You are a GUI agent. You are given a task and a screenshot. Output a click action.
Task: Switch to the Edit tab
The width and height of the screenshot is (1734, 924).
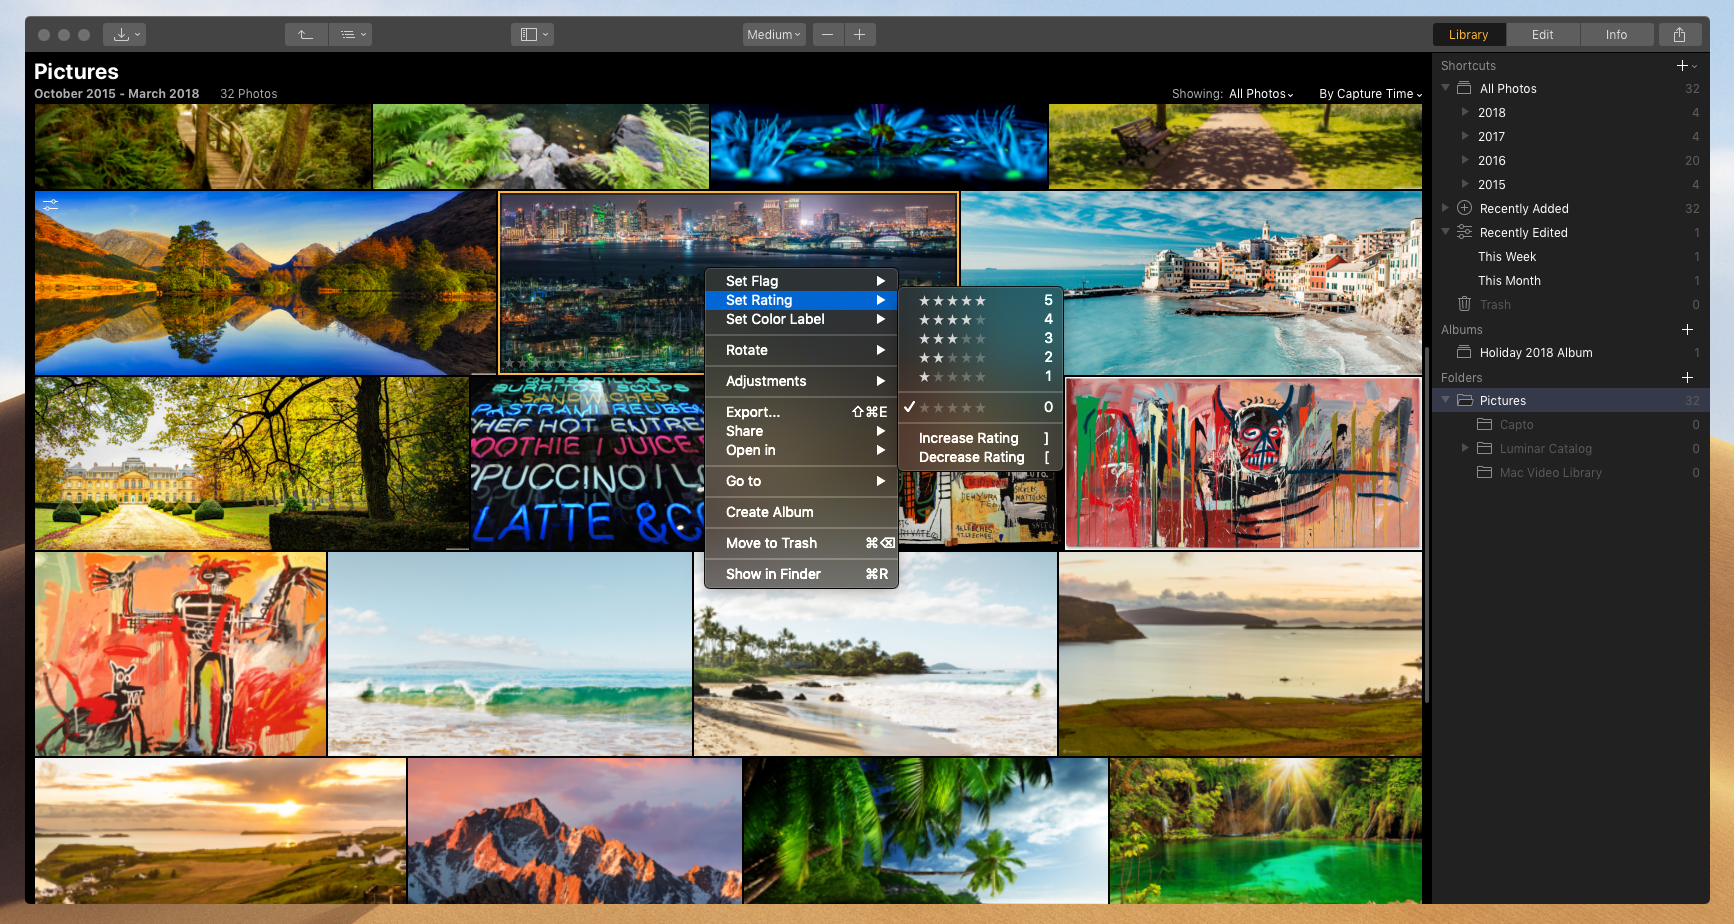click(1542, 34)
